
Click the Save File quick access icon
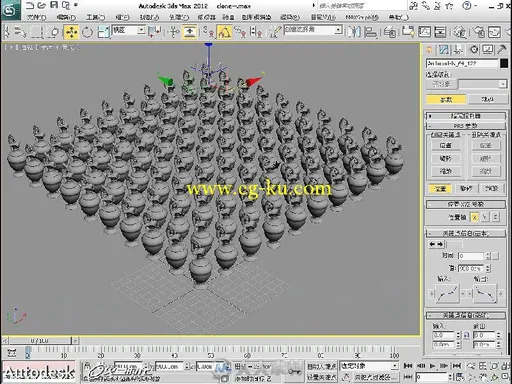pos(54,5)
